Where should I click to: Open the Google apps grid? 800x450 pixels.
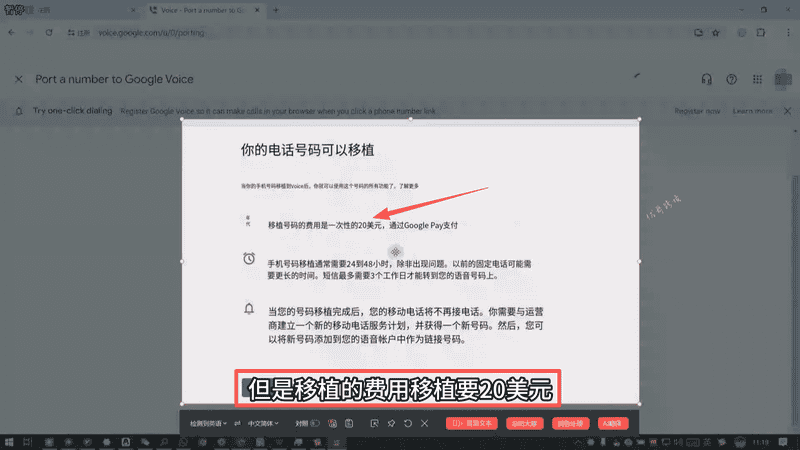(757, 79)
